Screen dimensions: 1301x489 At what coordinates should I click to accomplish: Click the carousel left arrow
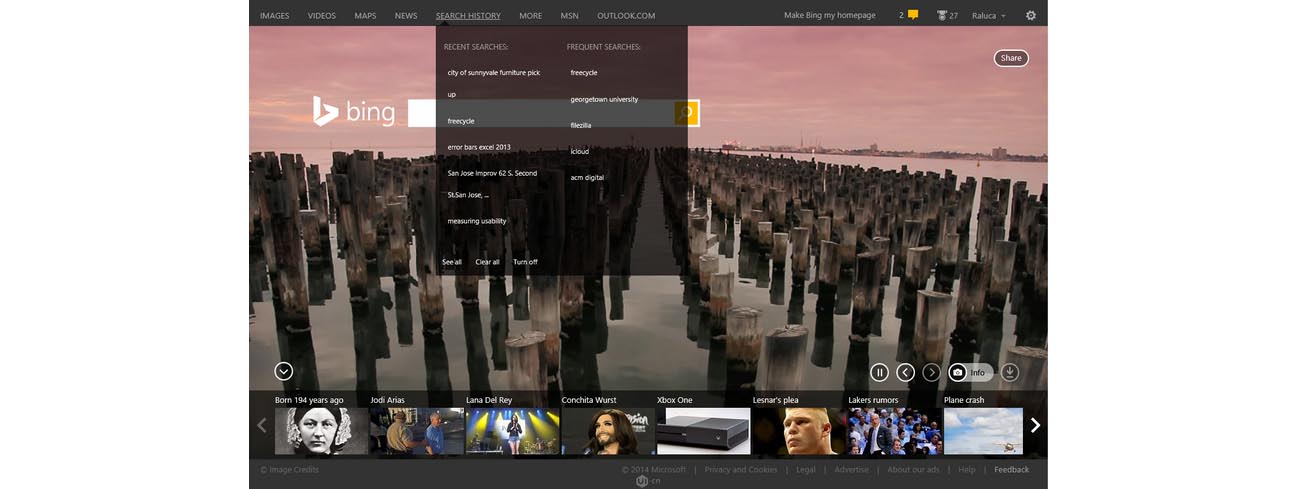tap(262, 425)
